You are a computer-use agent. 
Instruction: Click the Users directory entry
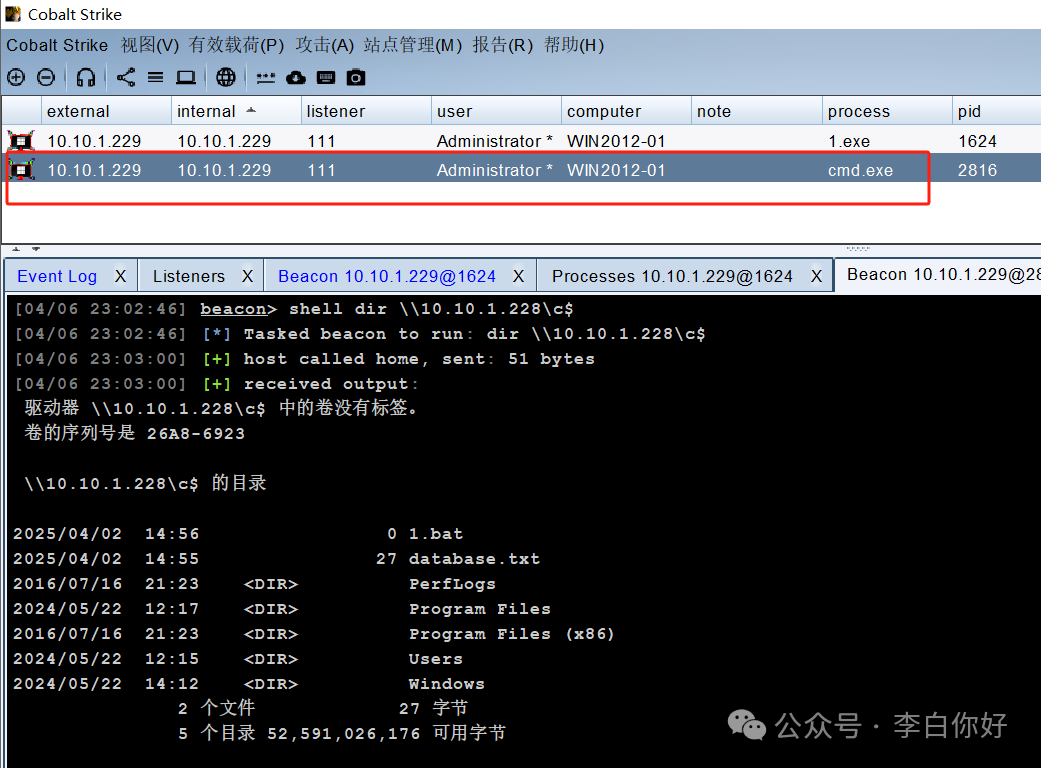click(436, 659)
